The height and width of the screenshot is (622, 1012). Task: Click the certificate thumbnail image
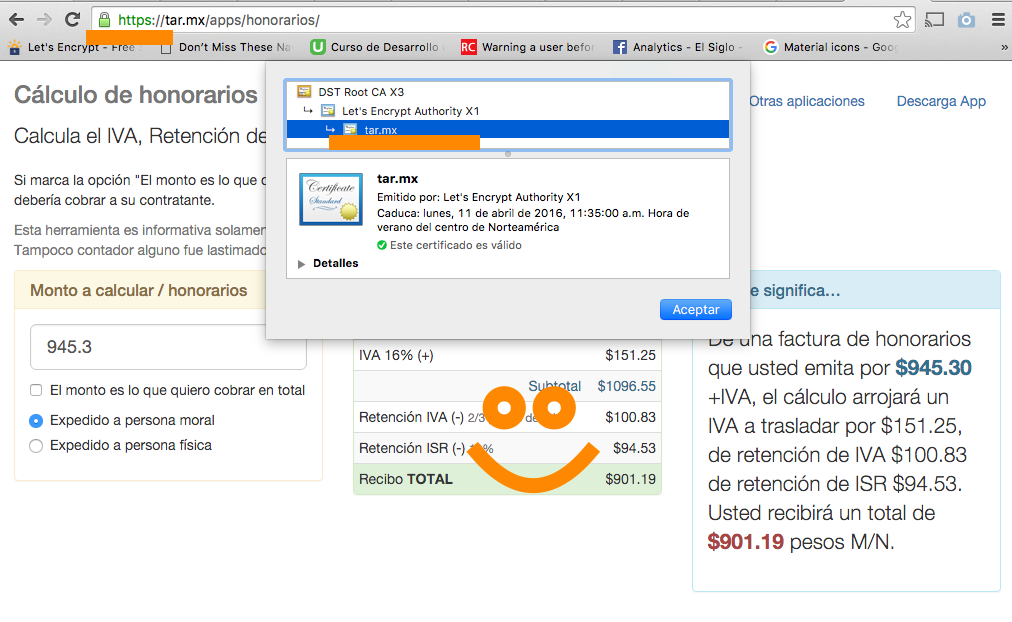coord(331,199)
